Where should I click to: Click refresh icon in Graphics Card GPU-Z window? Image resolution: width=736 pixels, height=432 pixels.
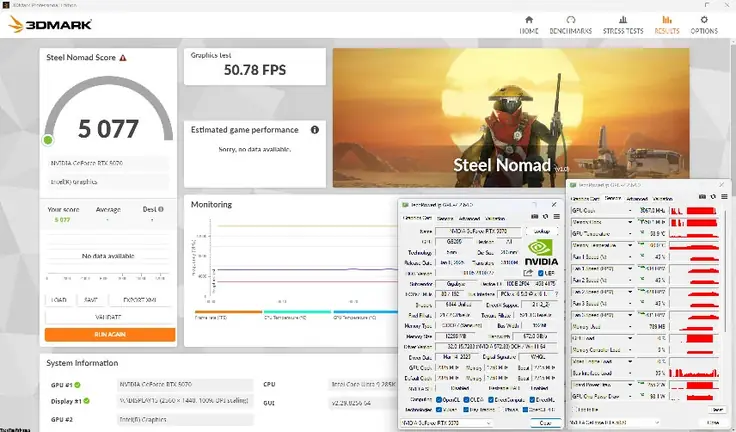pos(545,216)
